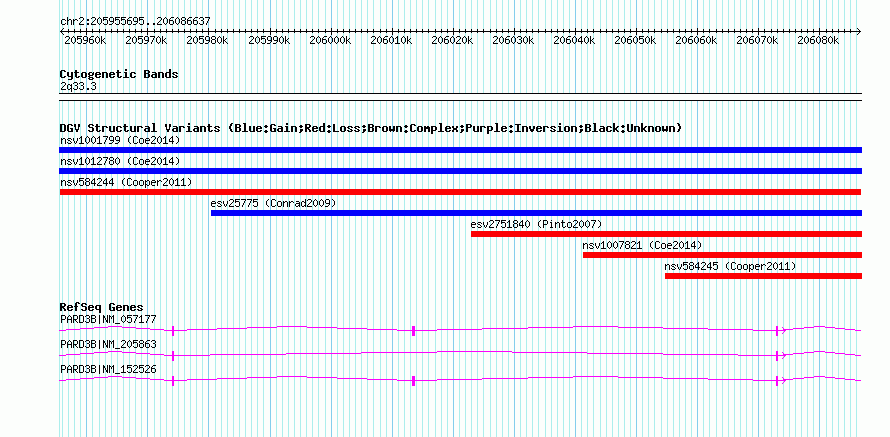Click the 206080k ruler label
The image size is (890, 437).
[819, 40]
